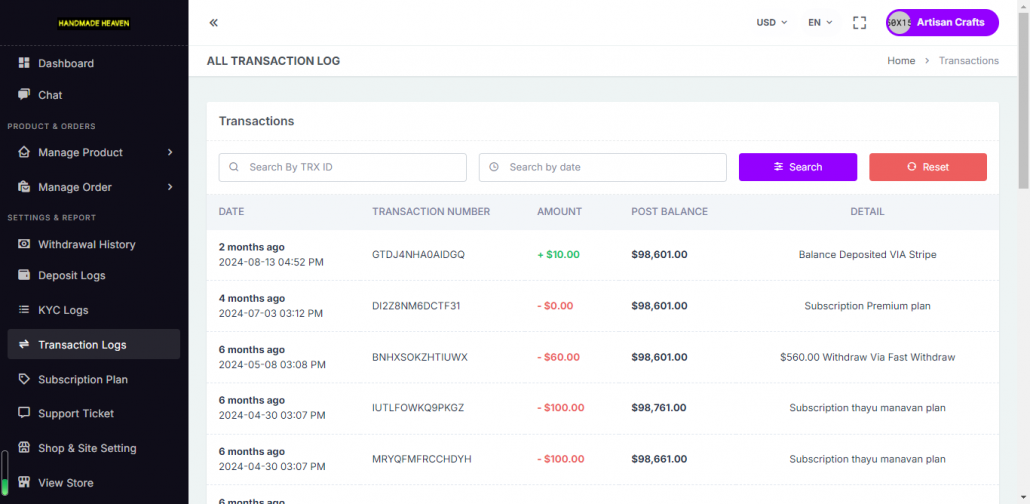Open Support Ticket menu item

94,413
